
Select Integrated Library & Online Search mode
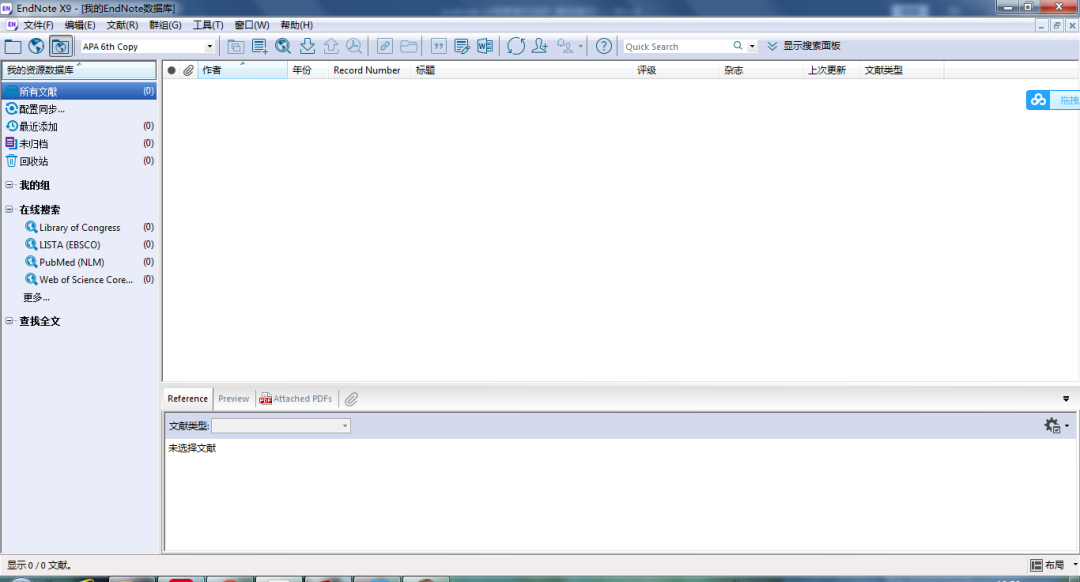[61, 46]
